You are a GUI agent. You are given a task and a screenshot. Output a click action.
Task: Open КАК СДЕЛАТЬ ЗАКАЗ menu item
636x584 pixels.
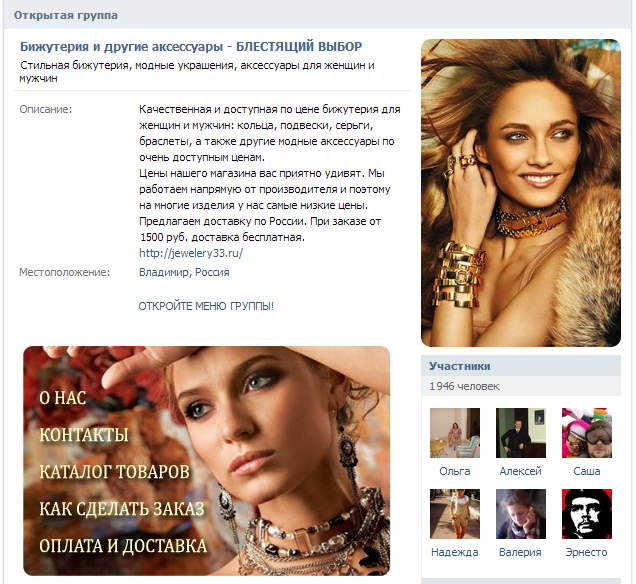122,509
